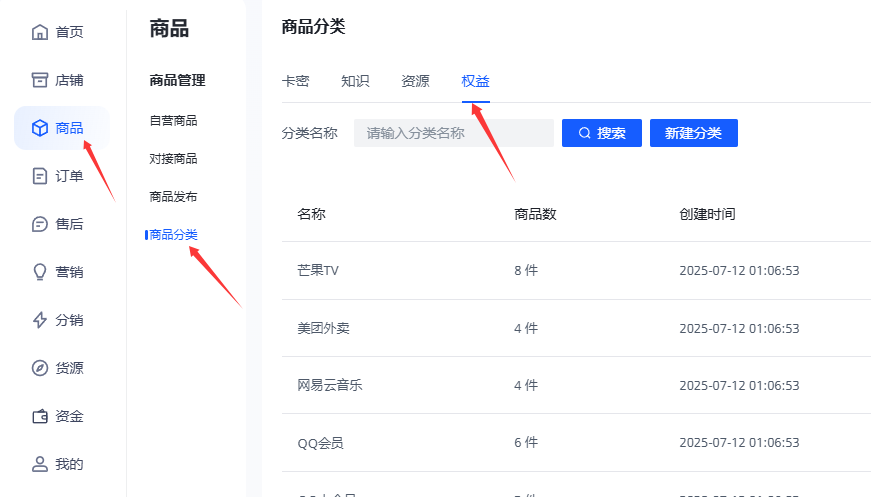Click the creation time of 美团外卖

coord(739,328)
